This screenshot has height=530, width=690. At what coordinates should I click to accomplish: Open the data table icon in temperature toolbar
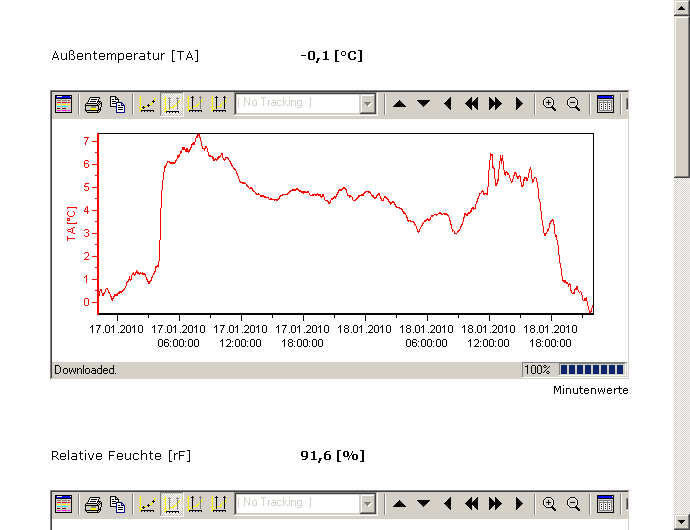click(x=605, y=104)
